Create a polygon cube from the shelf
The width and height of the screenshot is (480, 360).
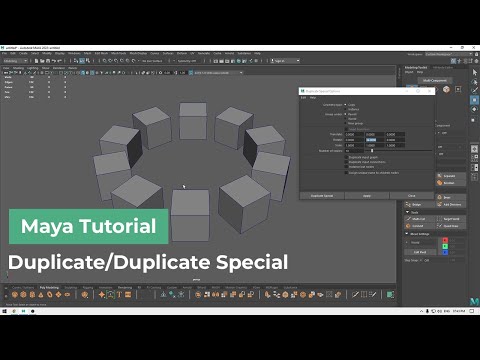[23, 294]
